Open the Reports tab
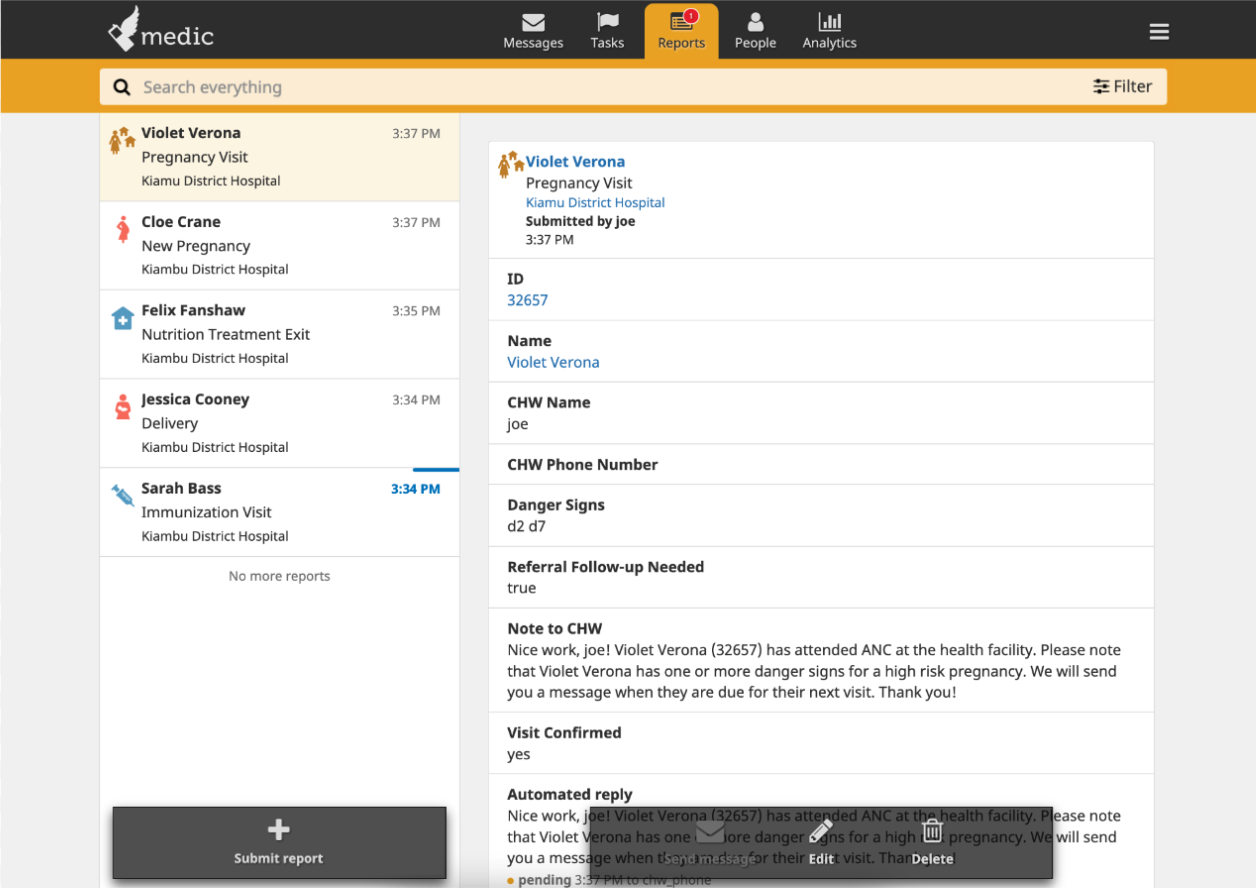Screen dimensions: 1256x888 pyautogui.click(x=681, y=31)
